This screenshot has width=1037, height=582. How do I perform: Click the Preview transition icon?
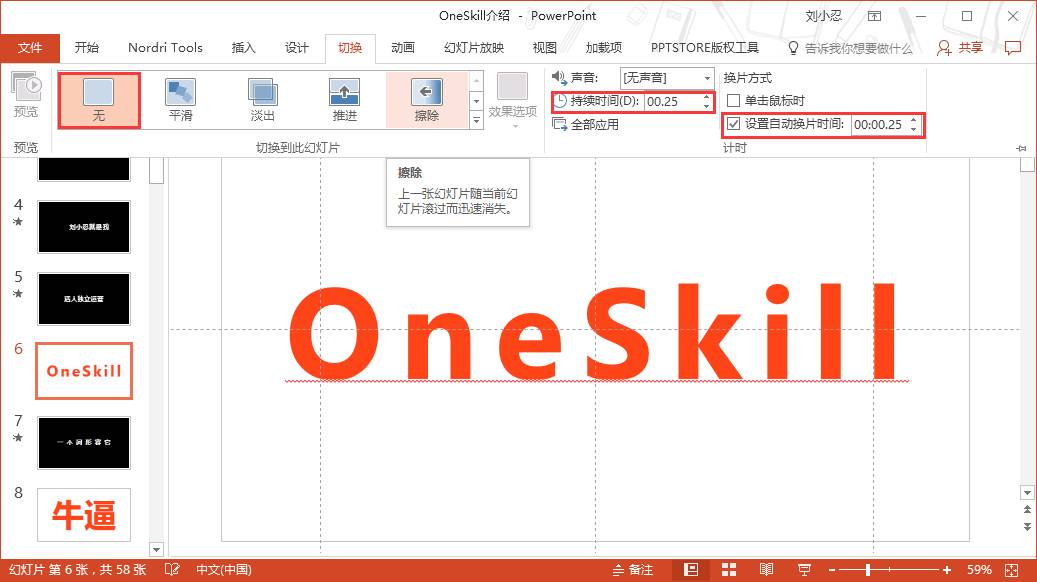click(26, 88)
